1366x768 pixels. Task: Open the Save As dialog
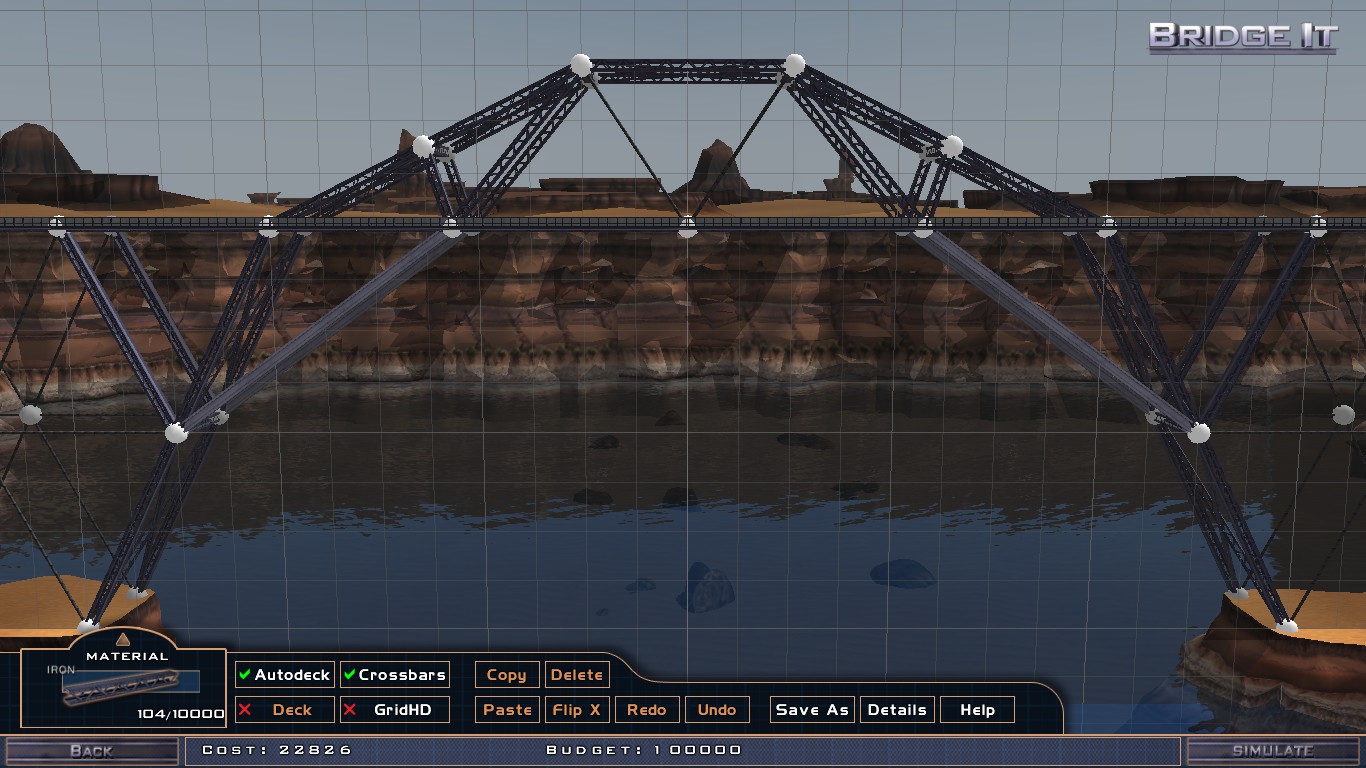(x=812, y=710)
